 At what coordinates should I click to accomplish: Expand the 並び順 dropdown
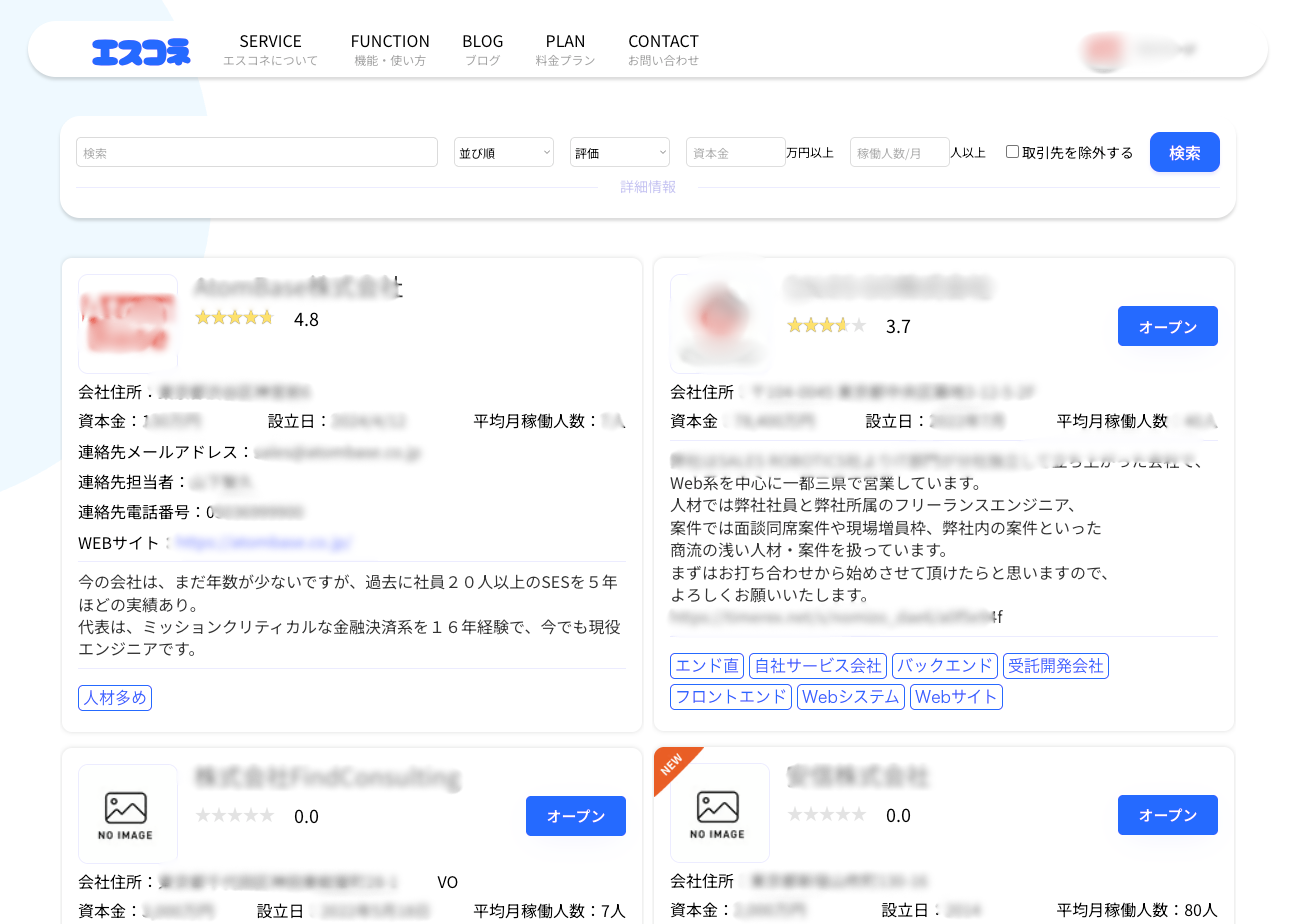pyautogui.click(x=504, y=152)
